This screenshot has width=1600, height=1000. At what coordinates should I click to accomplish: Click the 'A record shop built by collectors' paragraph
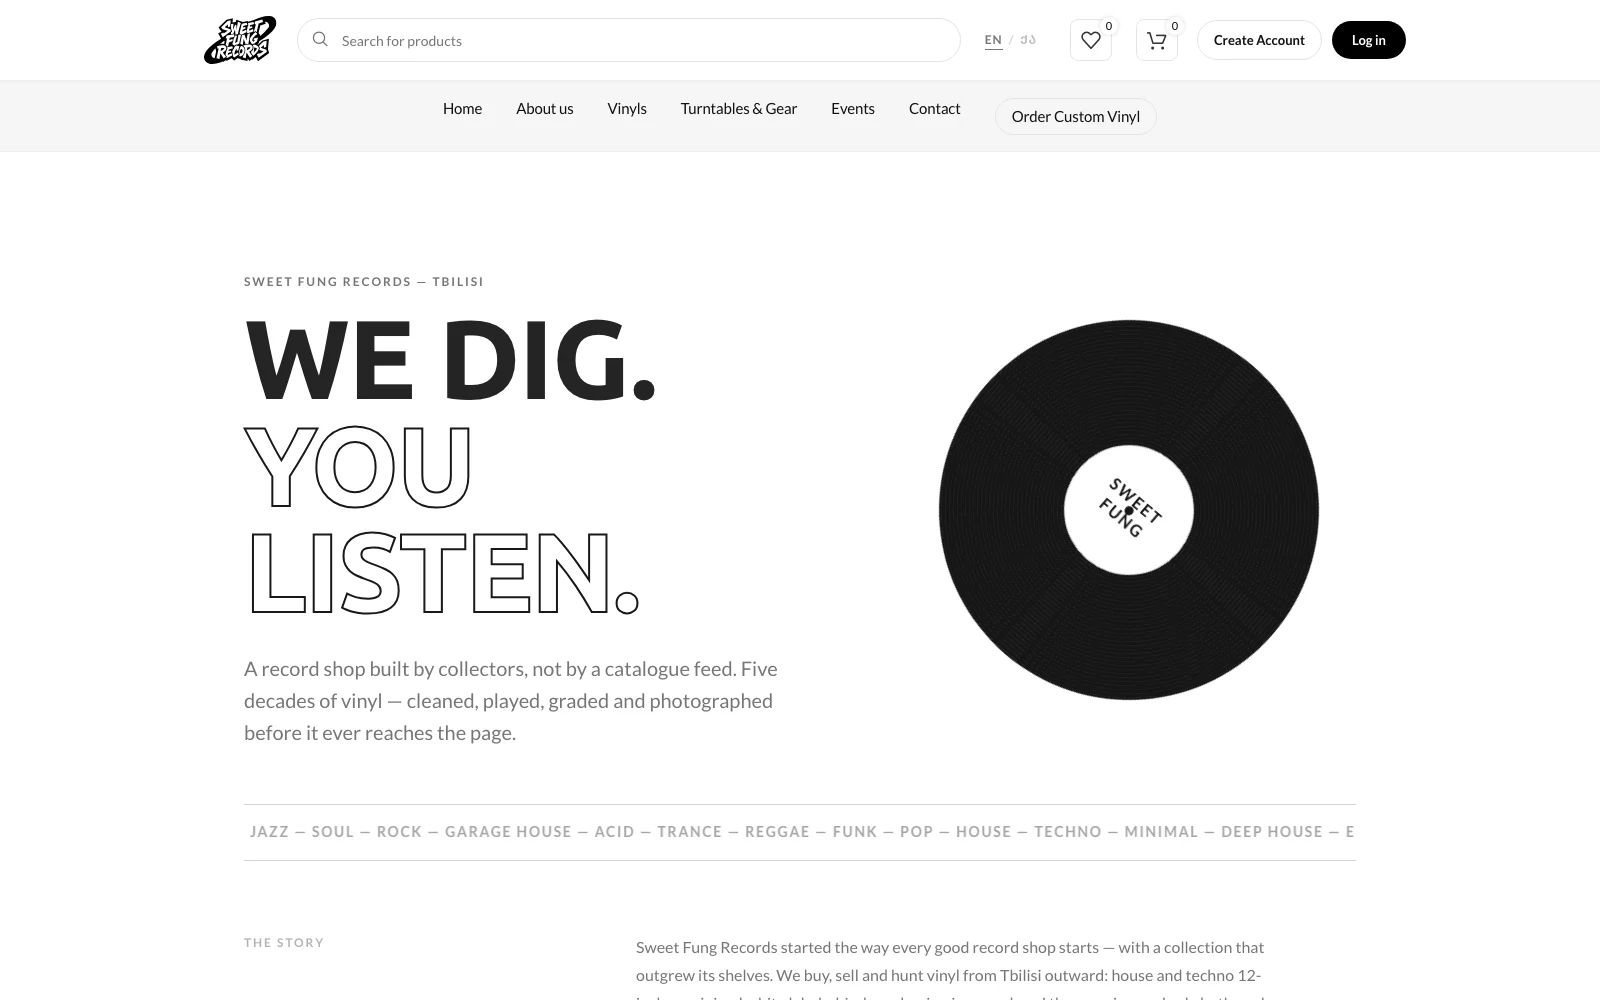pyautogui.click(x=511, y=700)
